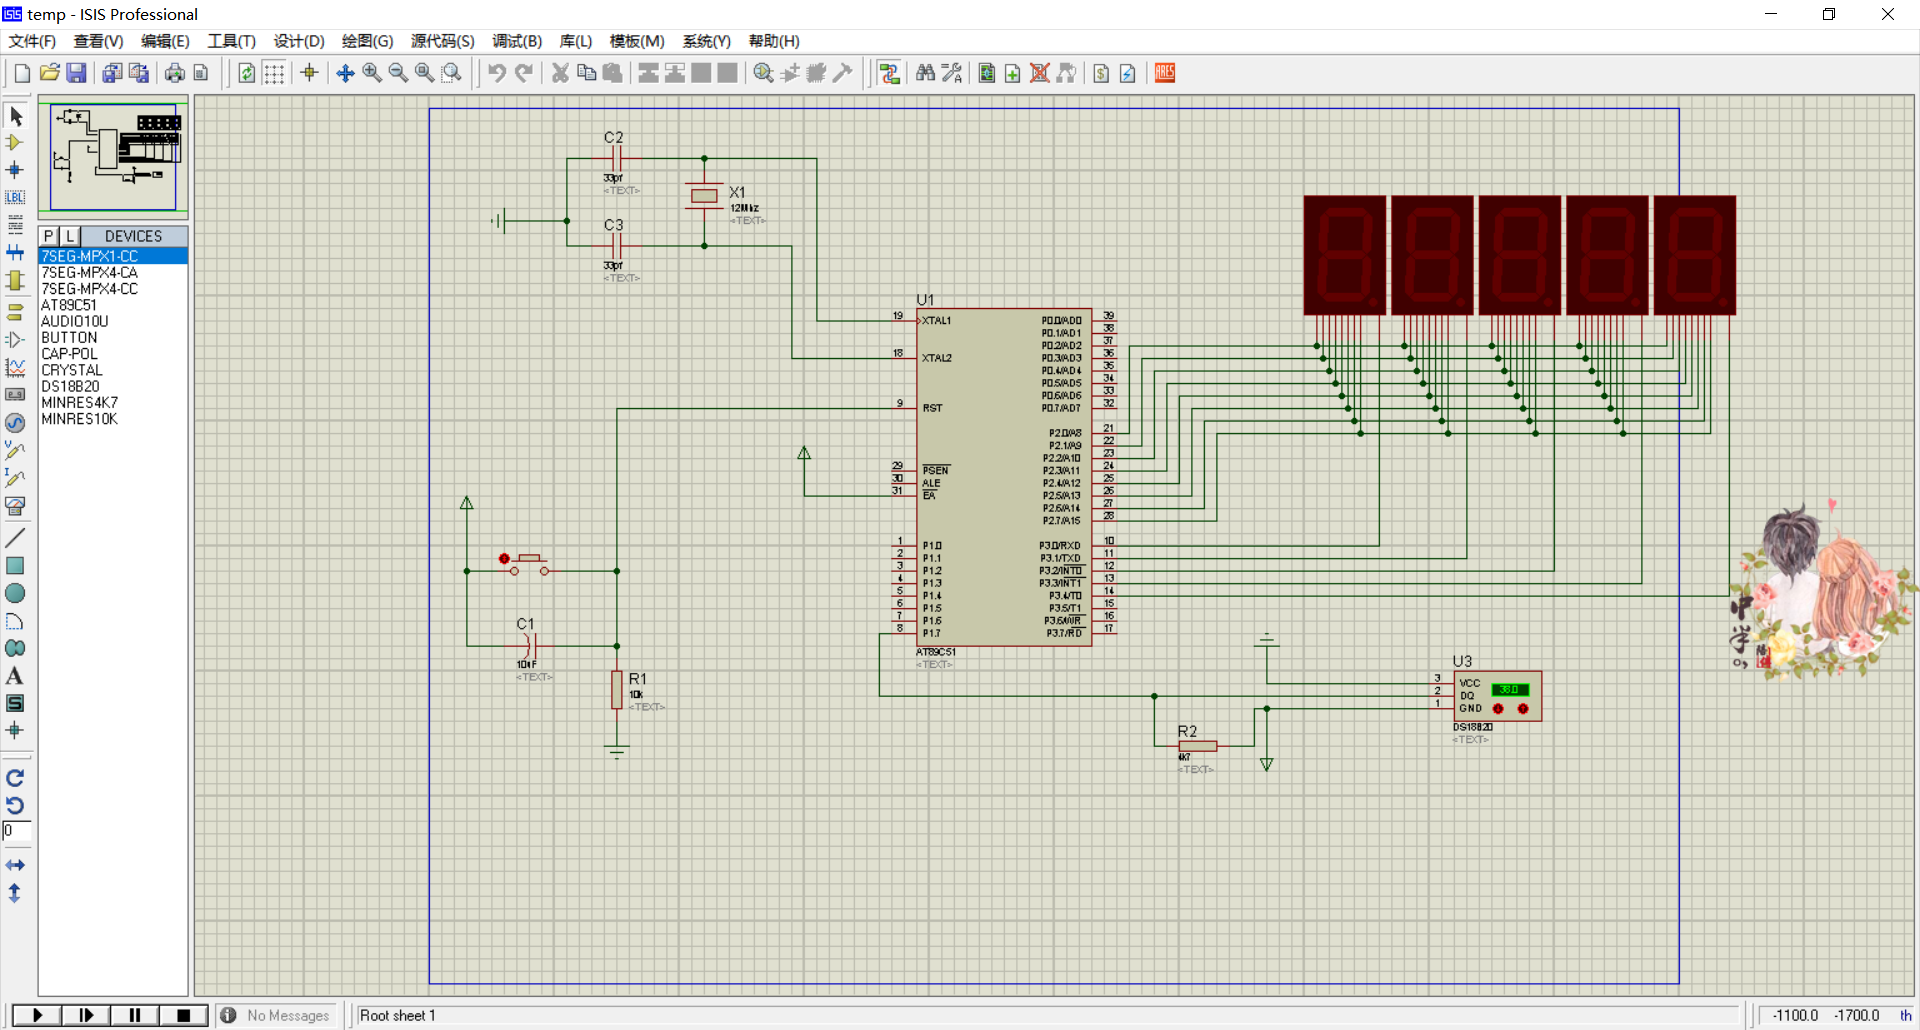Open the Make Device tool
The width and height of the screenshot is (1920, 1030).
(x=790, y=73)
